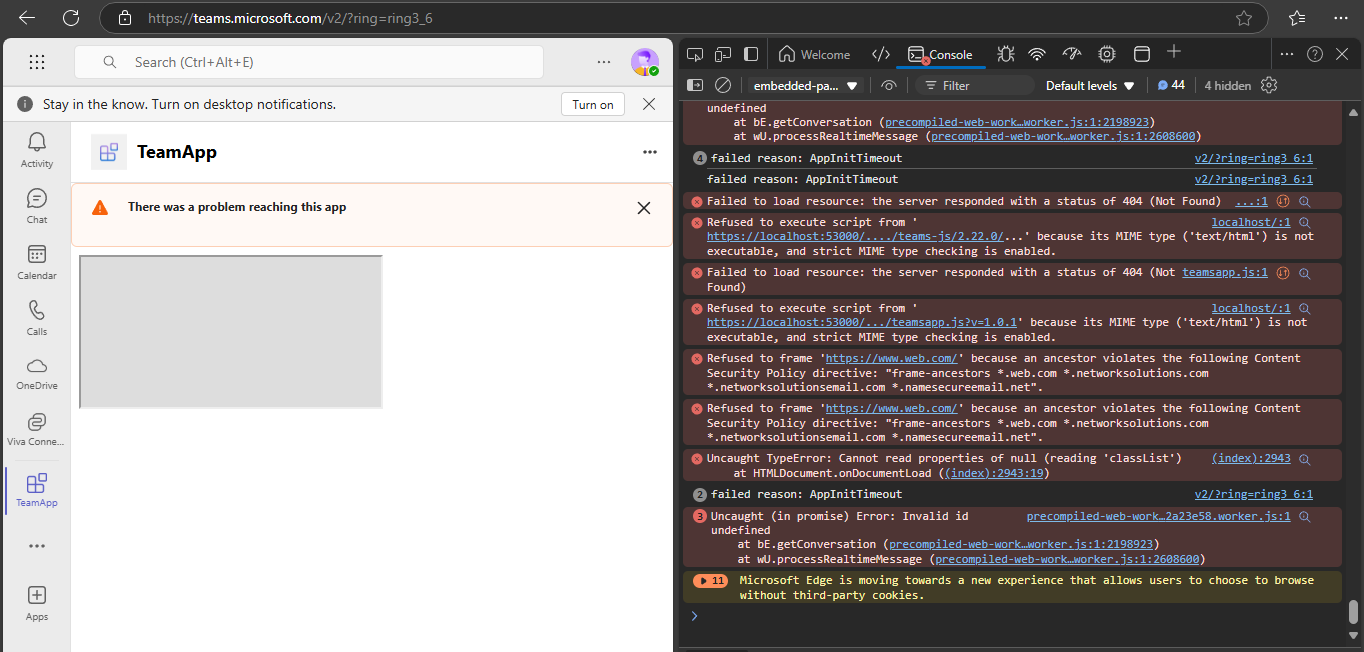This screenshot has width=1364, height=652.
Task: Toggle the DevTools activity bar sidebar icon
Action: tap(751, 54)
